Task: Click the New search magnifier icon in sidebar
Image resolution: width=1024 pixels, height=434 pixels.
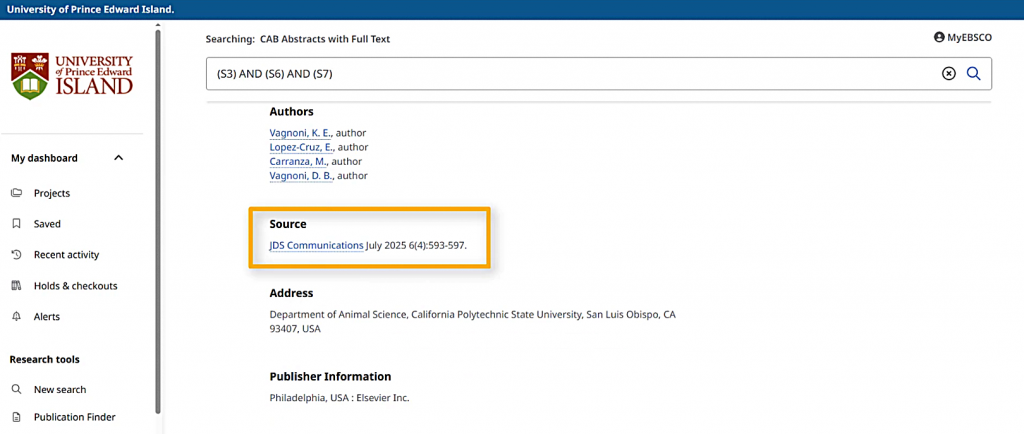Action: pos(16,390)
